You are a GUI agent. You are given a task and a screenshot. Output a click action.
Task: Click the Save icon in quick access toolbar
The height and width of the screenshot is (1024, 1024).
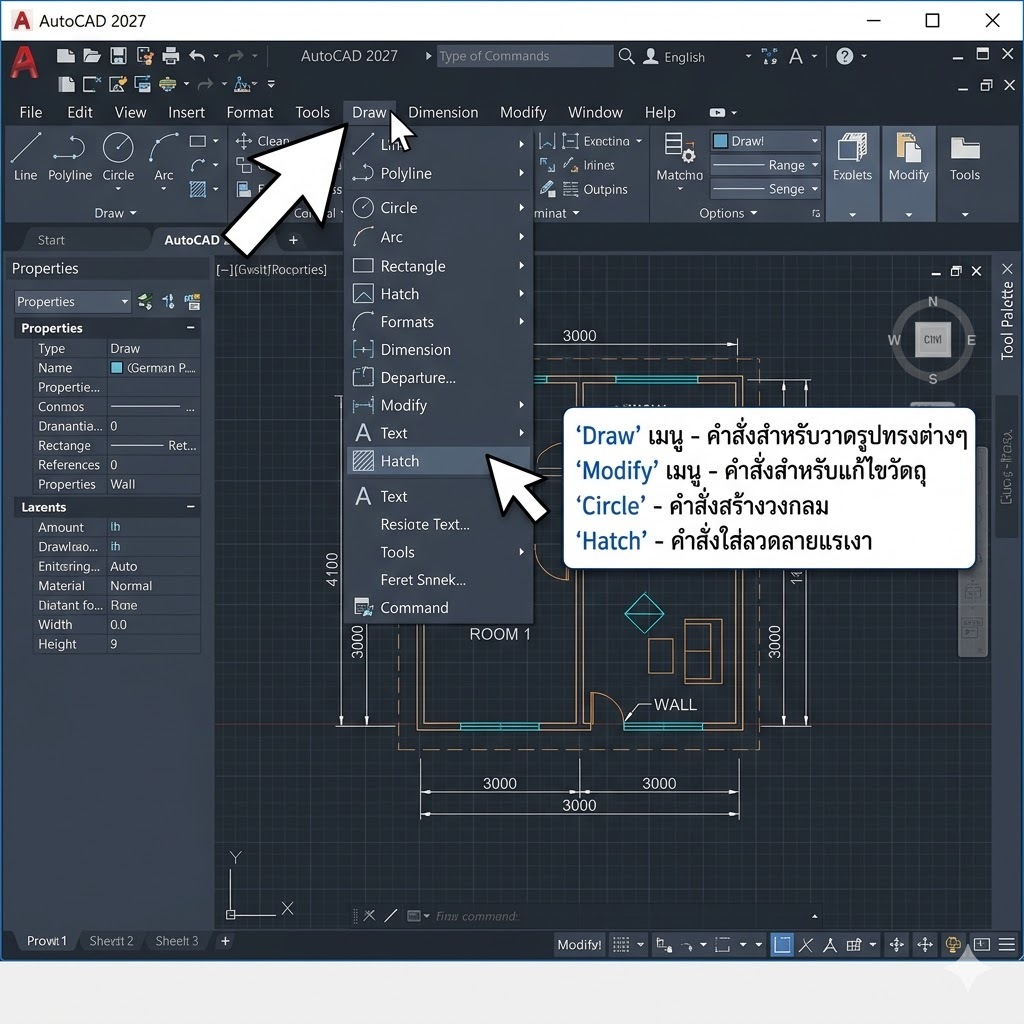(118, 56)
